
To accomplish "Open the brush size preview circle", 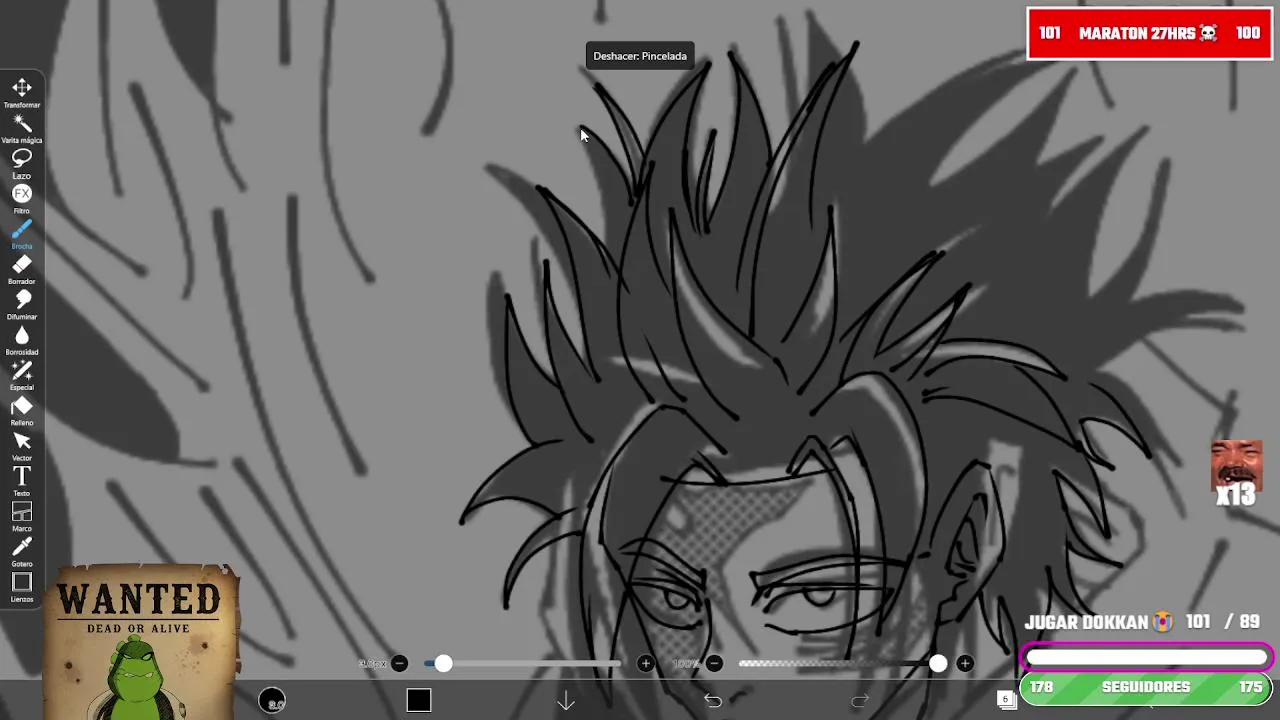I will pyautogui.click(x=272, y=701).
